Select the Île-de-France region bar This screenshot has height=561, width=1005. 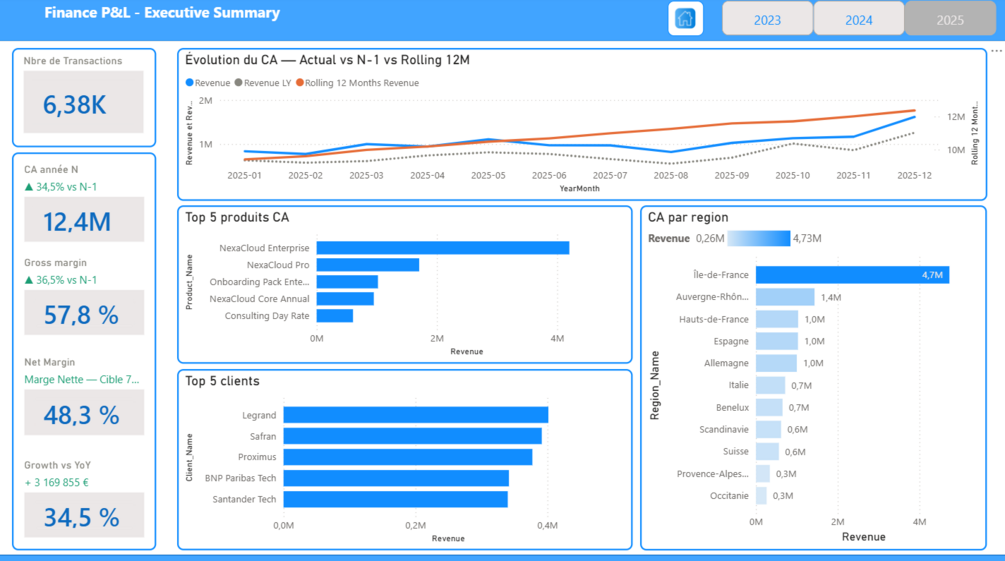pyautogui.click(x=852, y=275)
